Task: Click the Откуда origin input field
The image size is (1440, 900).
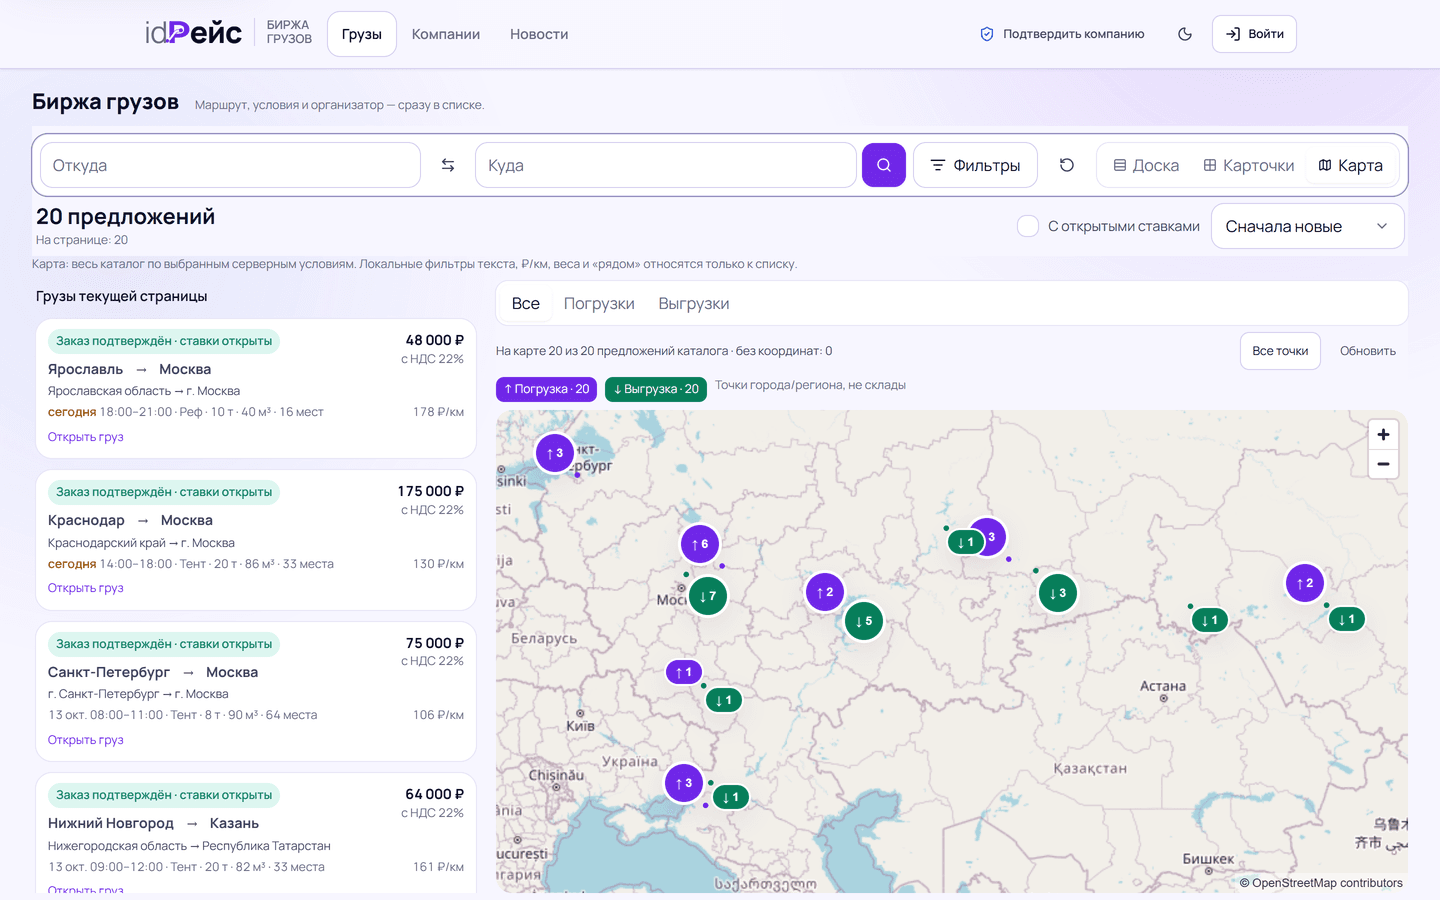Action: (230, 165)
